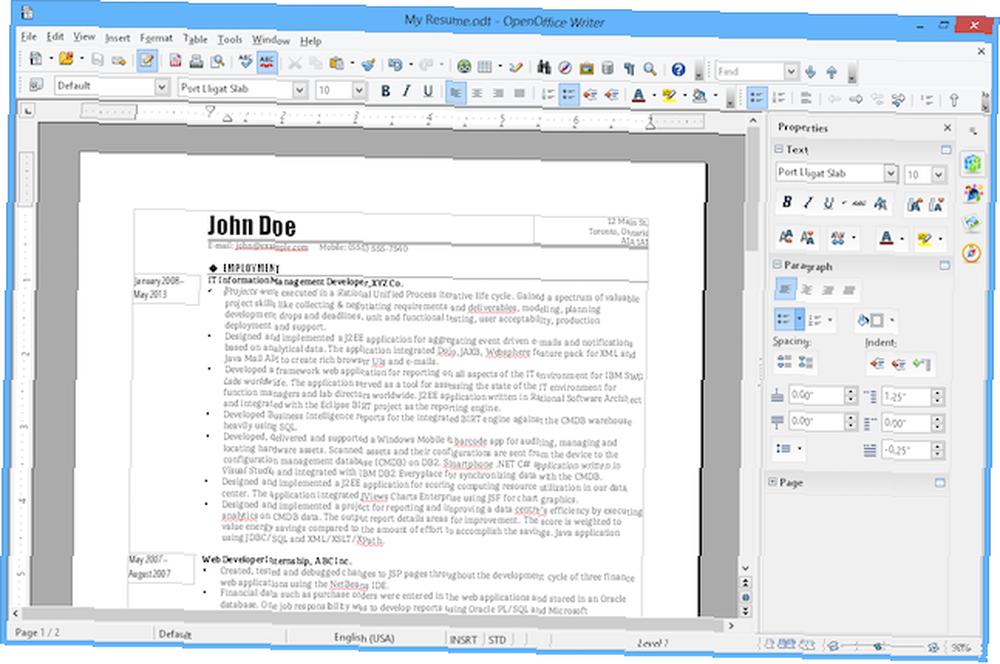This screenshot has width=1000, height=664.
Task: Open the File menu
Action: tap(29, 36)
